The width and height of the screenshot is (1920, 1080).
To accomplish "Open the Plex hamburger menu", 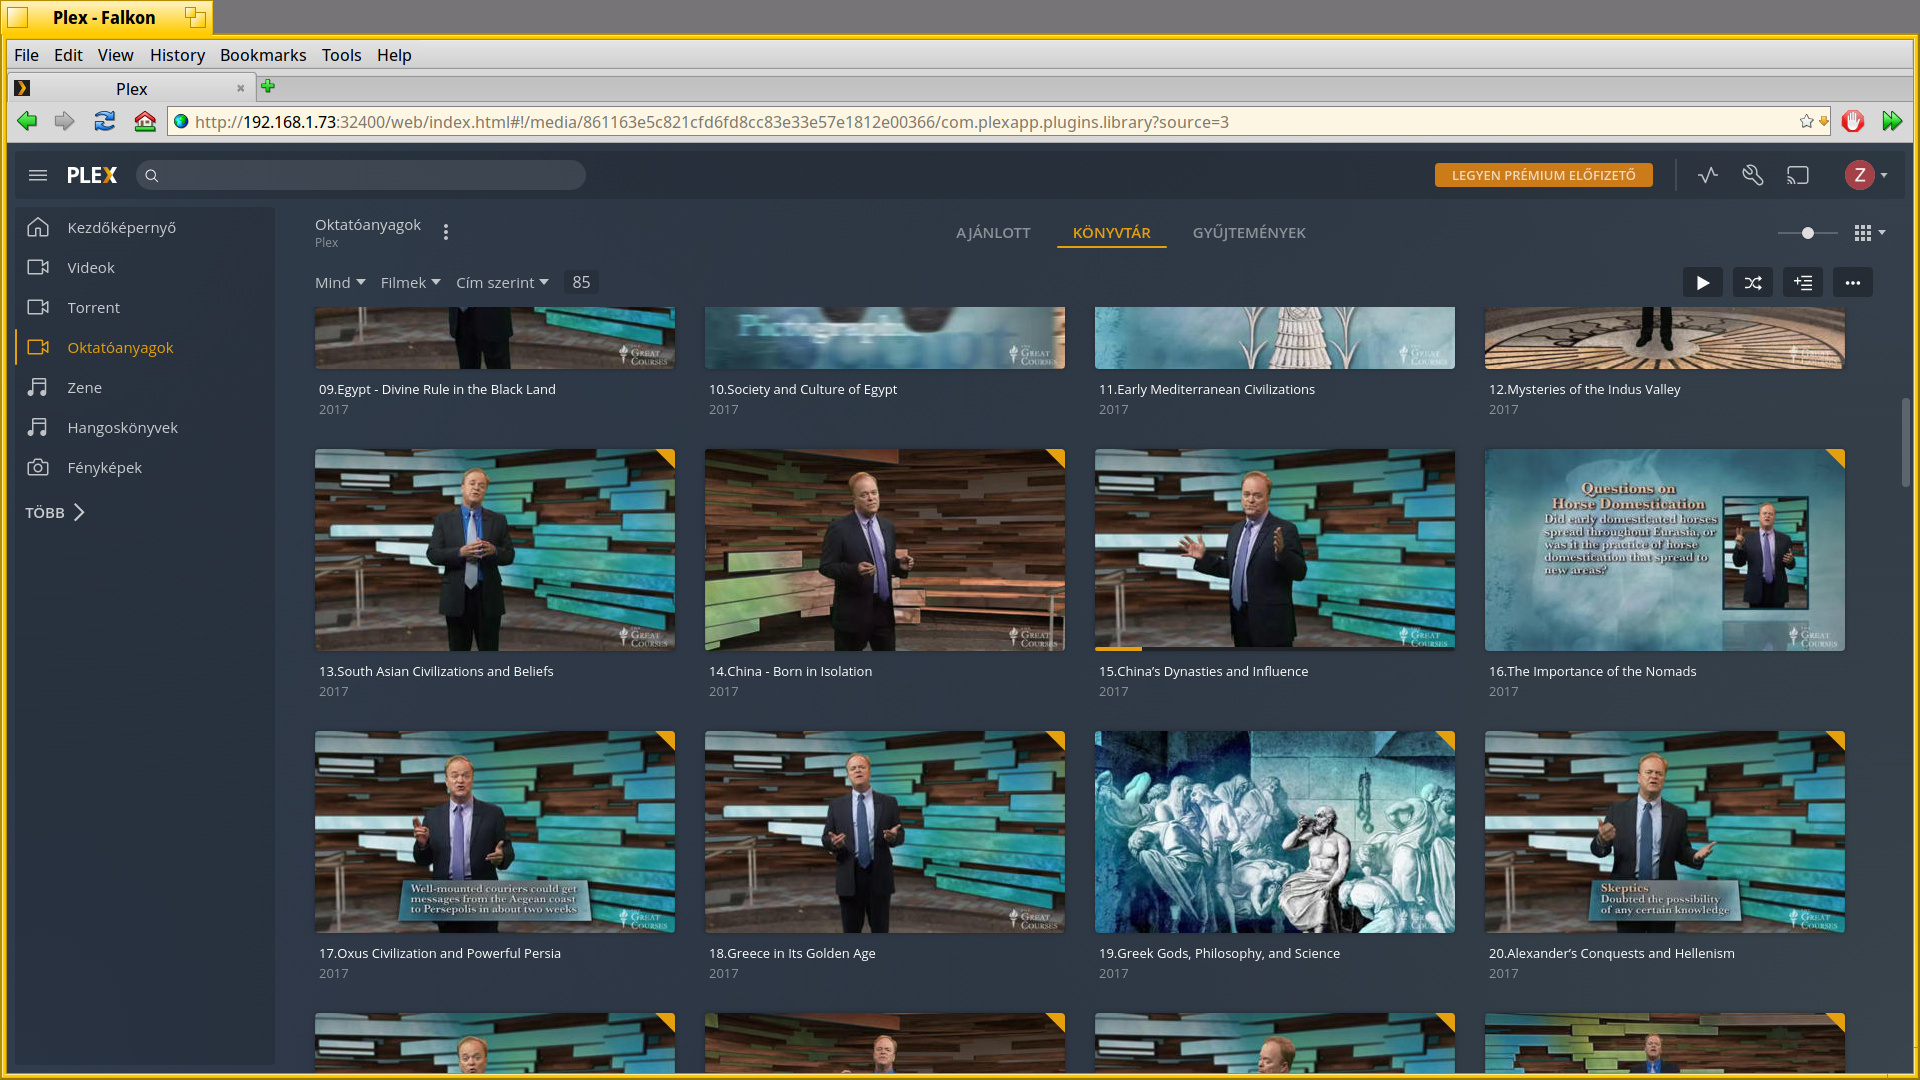I will (38, 175).
